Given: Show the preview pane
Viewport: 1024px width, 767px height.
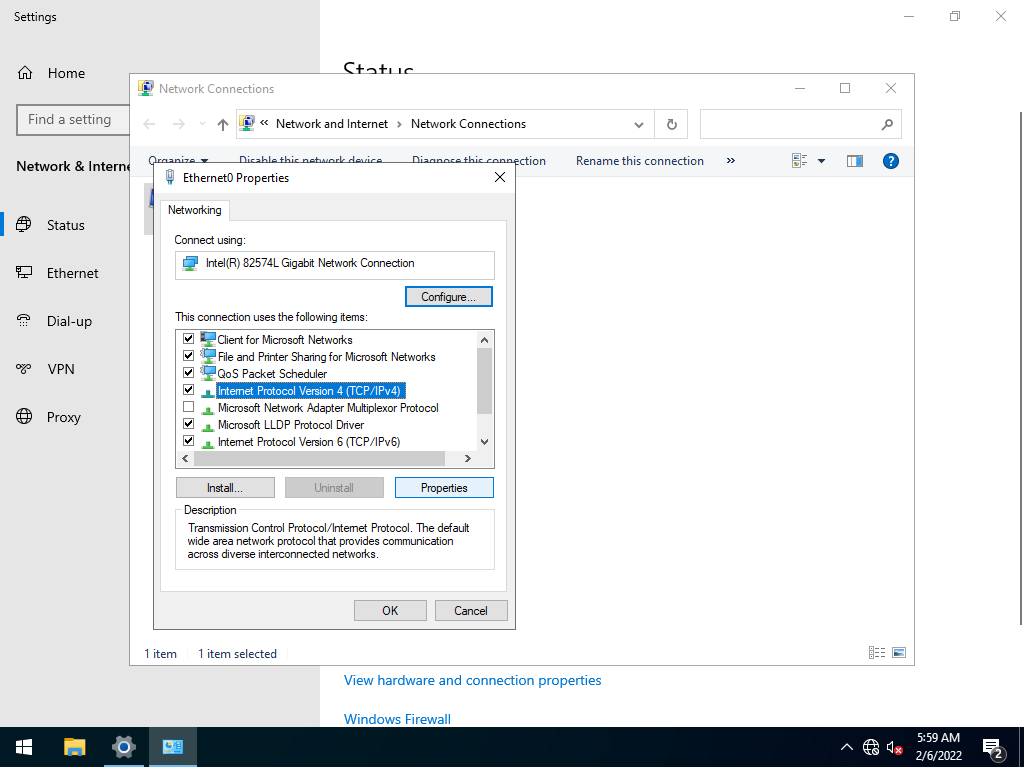Looking at the screenshot, I should pos(855,161).
